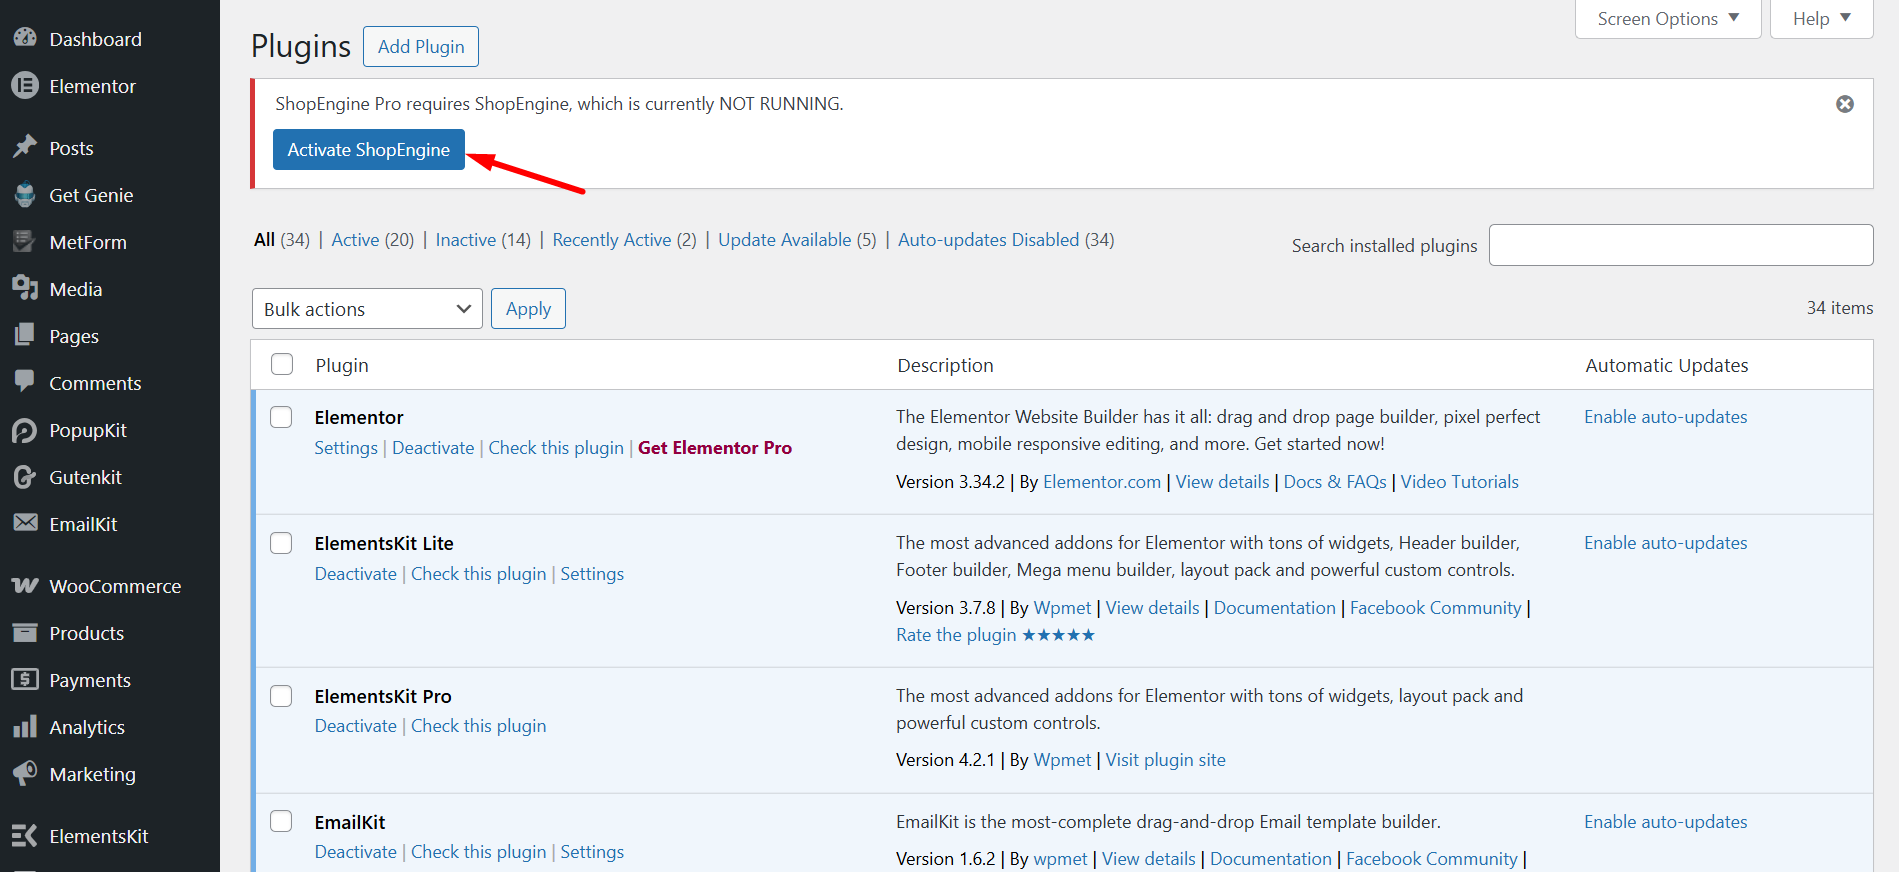Sort by Plugin column header

pyautogui.click(x=342, y=365)
